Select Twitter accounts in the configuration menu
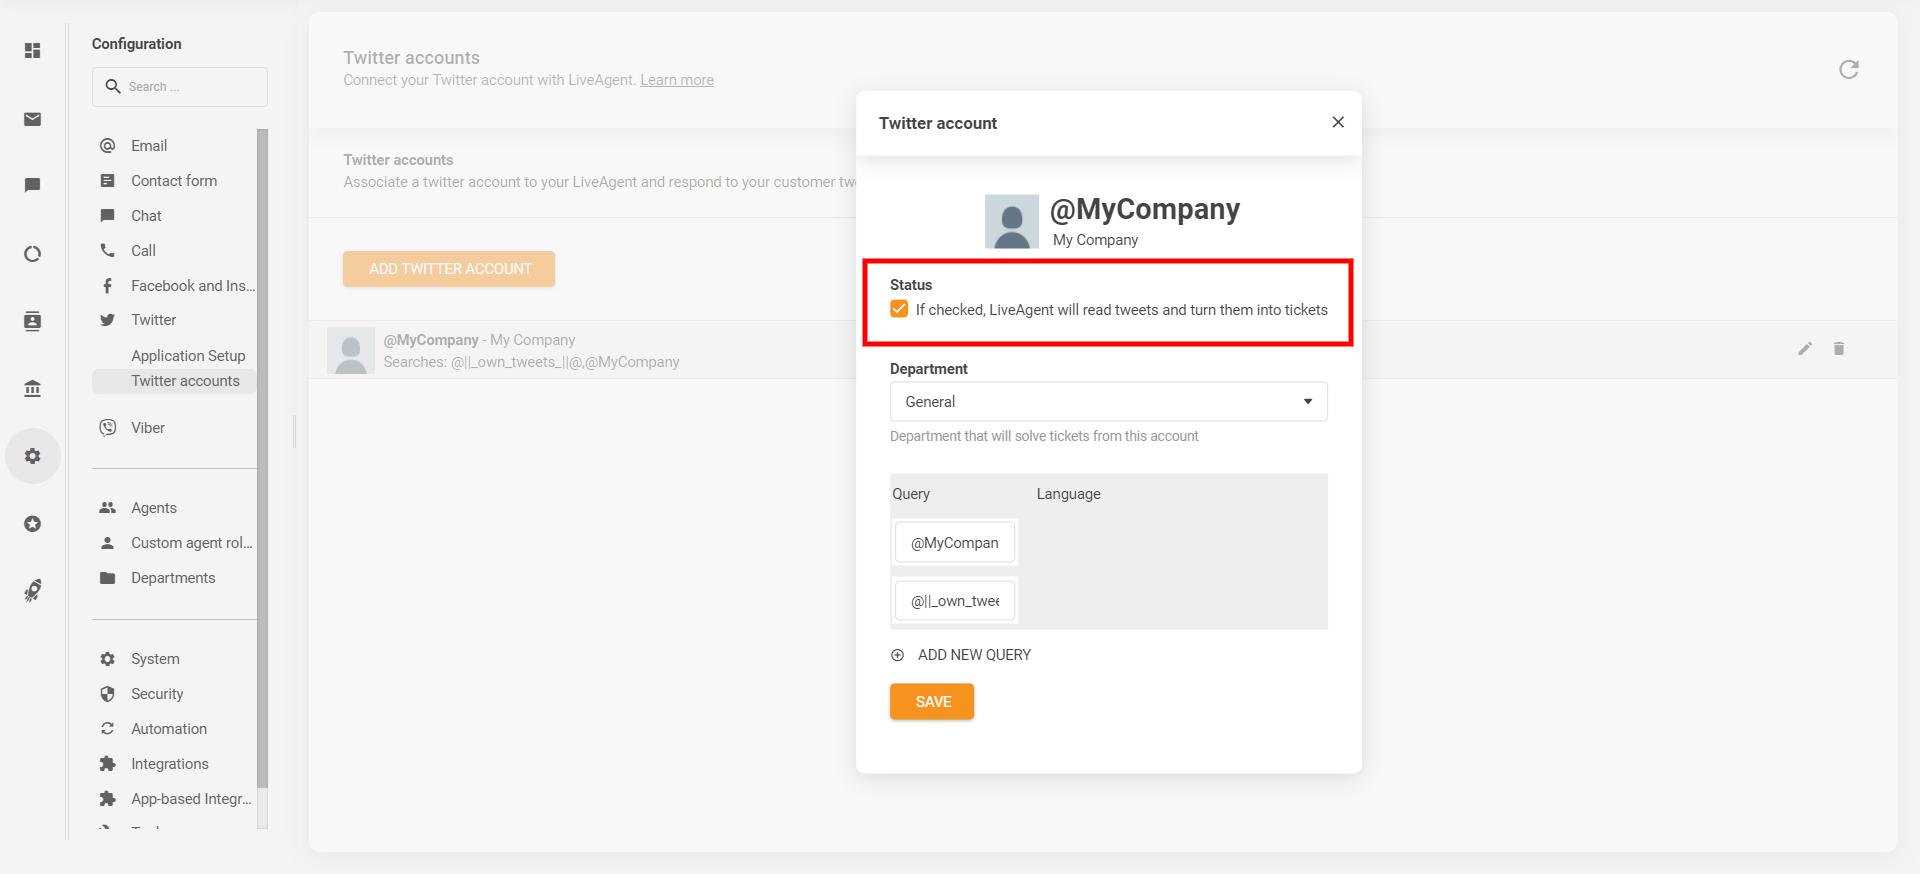 185,381
